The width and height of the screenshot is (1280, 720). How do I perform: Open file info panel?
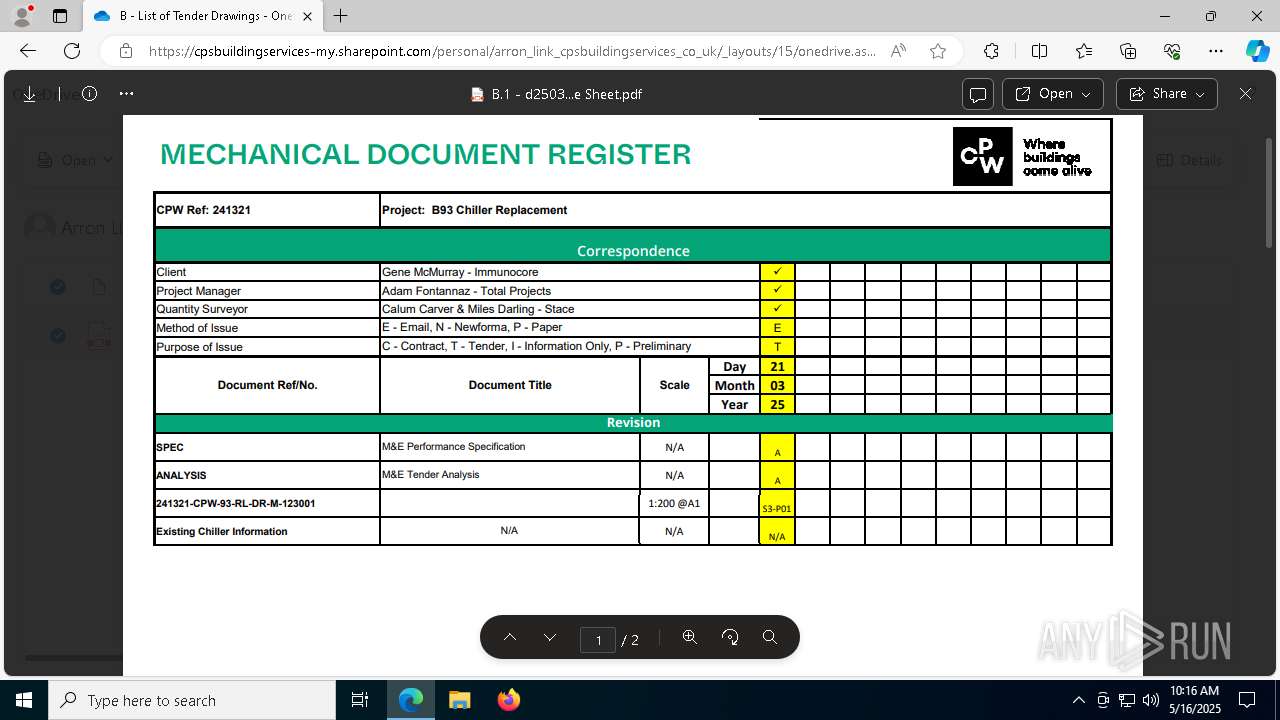click(89, 94)
